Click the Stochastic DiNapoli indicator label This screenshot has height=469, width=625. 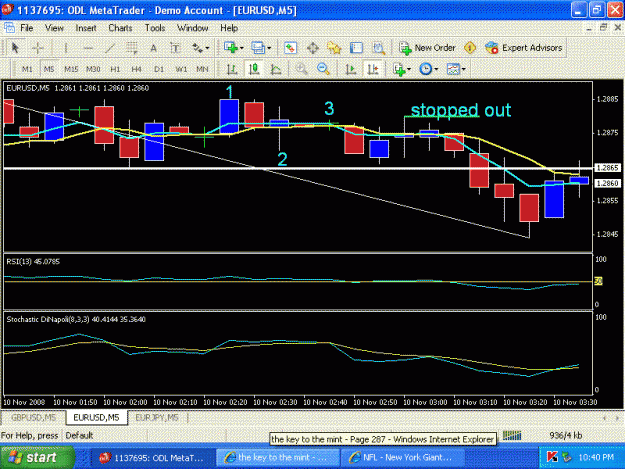[76, 320]
